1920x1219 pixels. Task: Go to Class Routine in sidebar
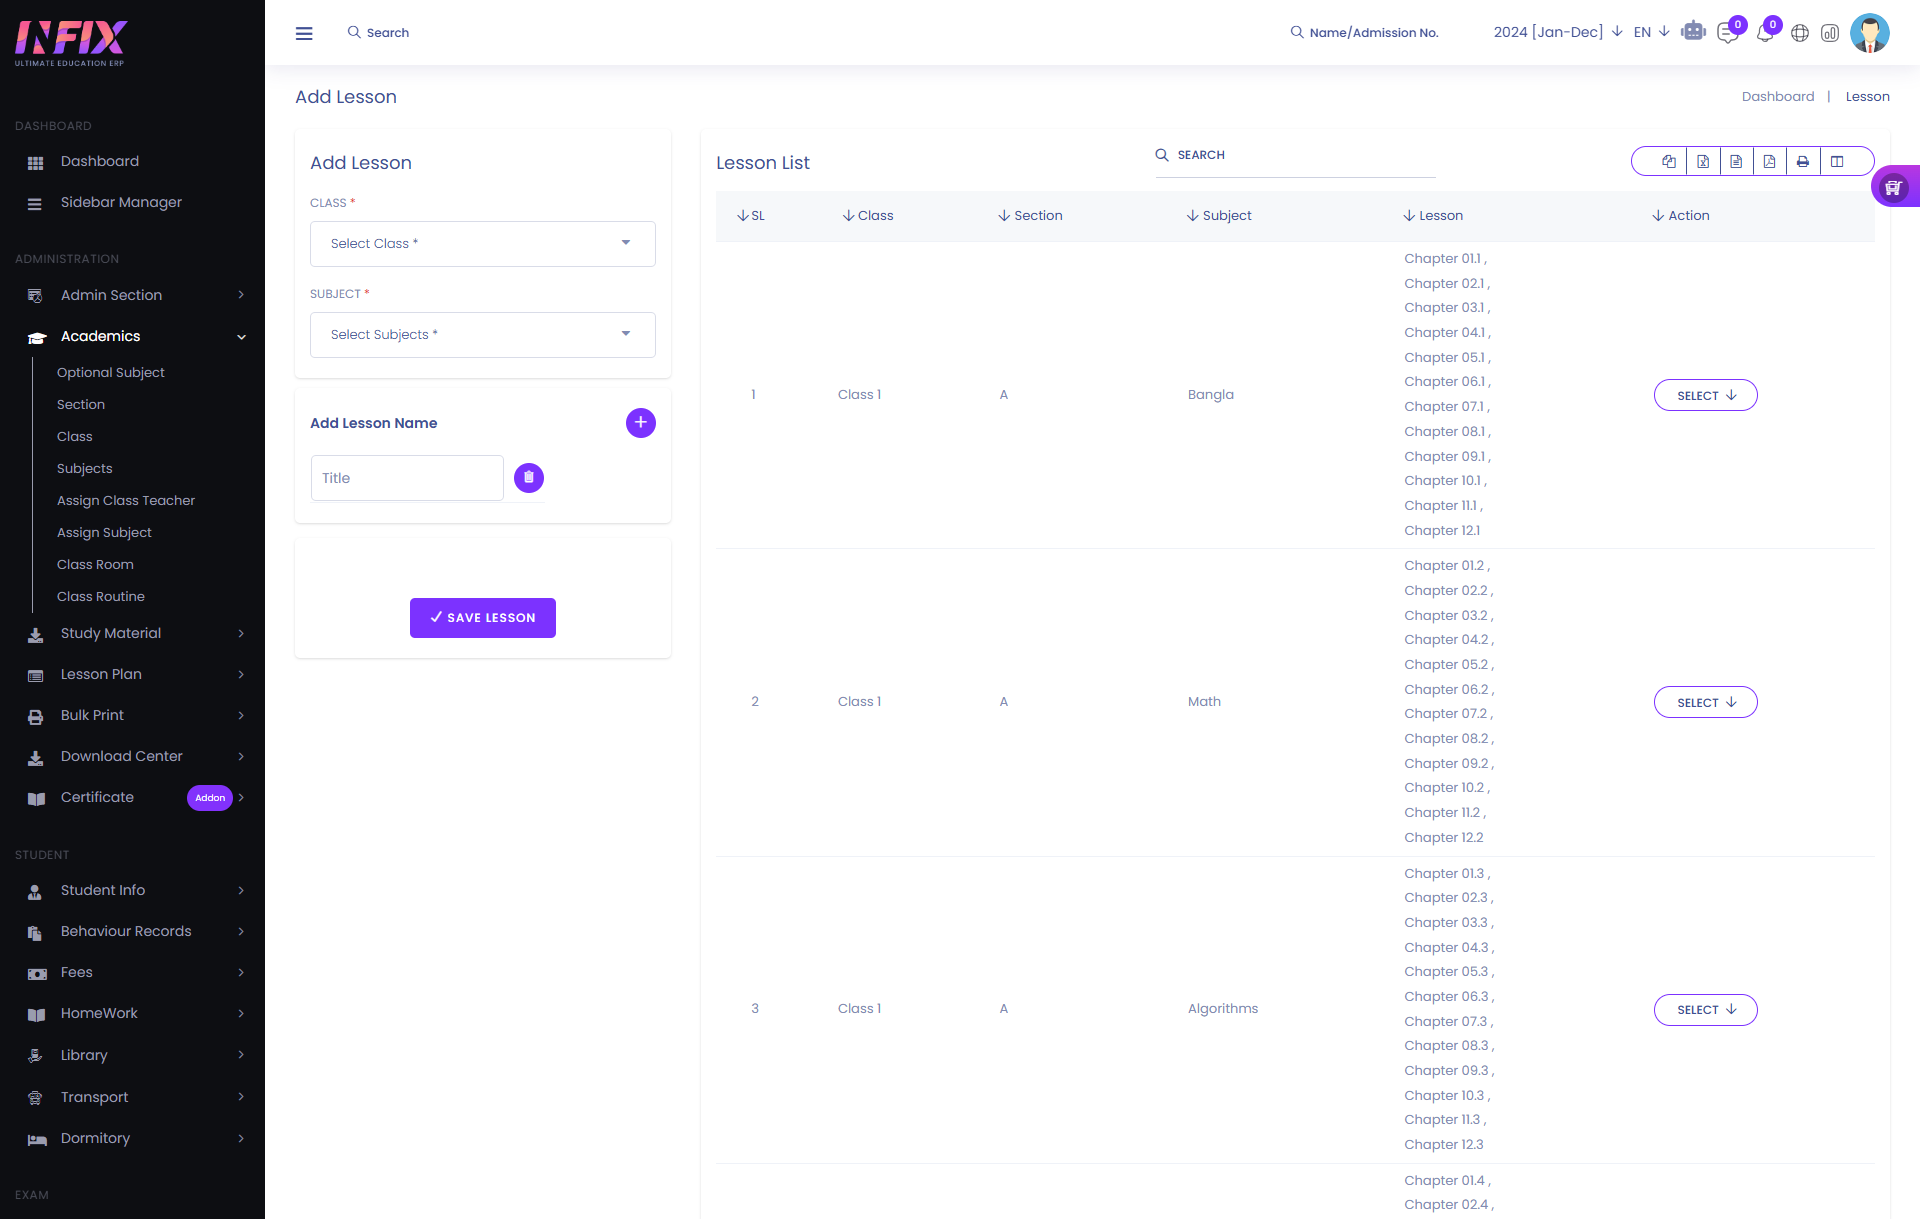(101, 596)
